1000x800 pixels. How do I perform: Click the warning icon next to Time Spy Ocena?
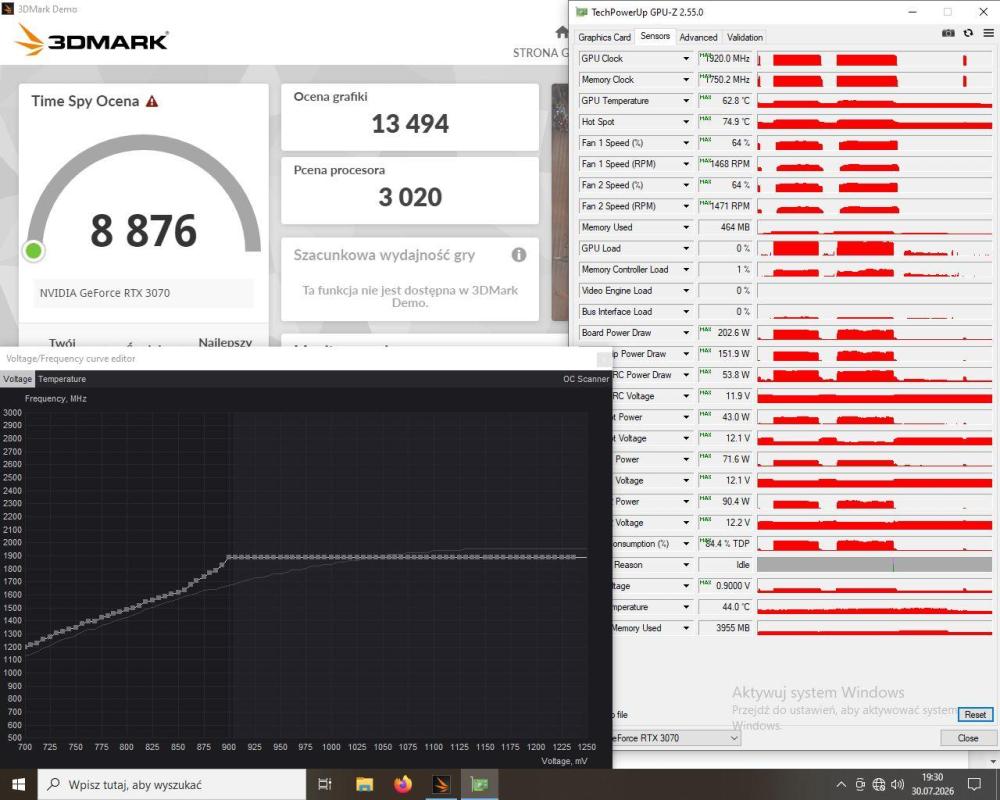pos(152,101)
